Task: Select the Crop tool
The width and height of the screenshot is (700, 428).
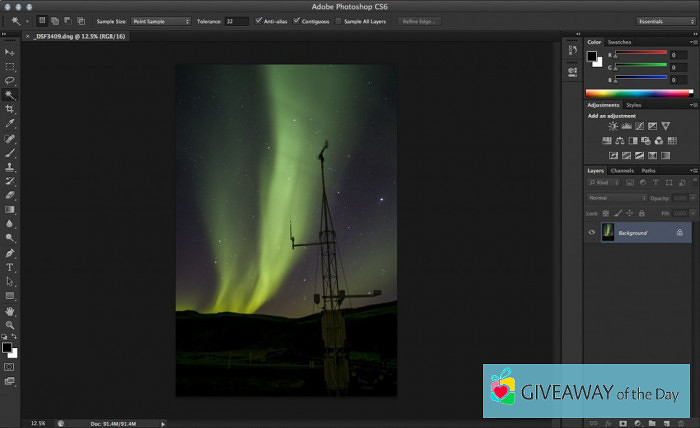Action: (x=10, y=109)
